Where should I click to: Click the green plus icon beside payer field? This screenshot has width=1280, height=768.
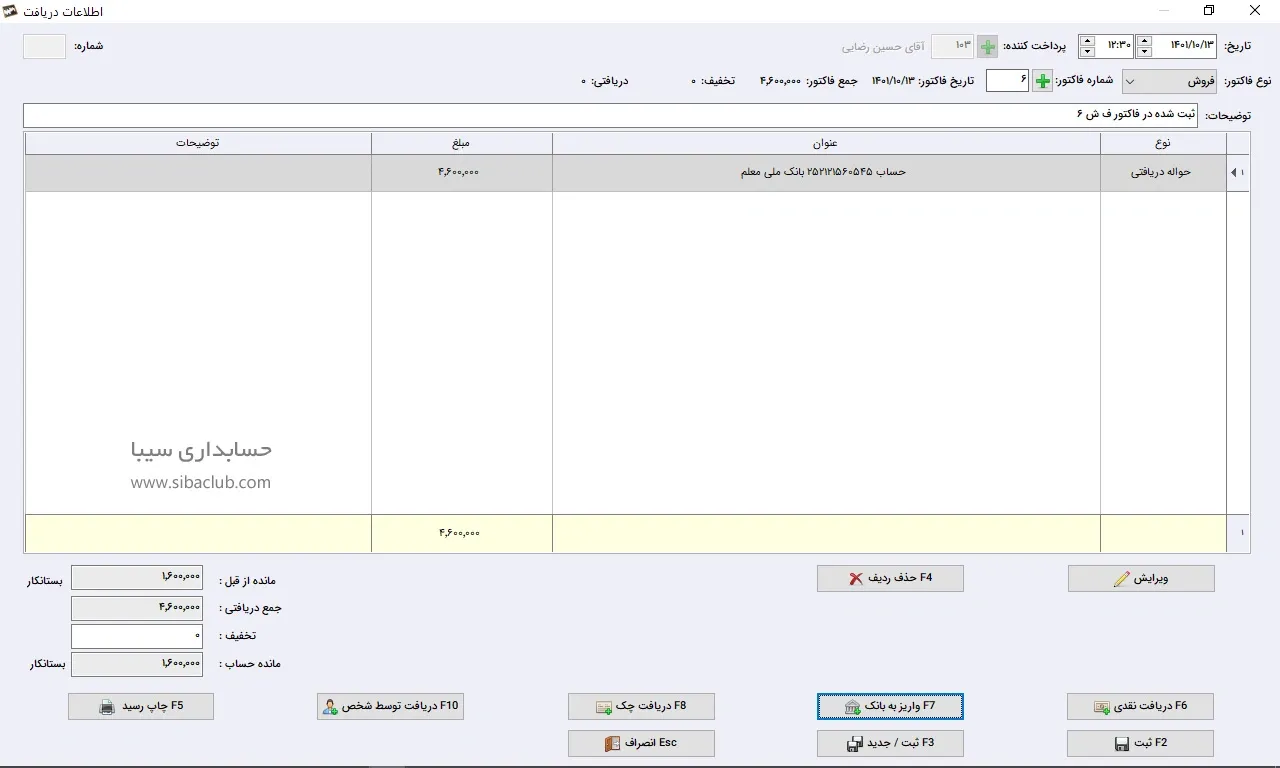click(x=987, y=47)
